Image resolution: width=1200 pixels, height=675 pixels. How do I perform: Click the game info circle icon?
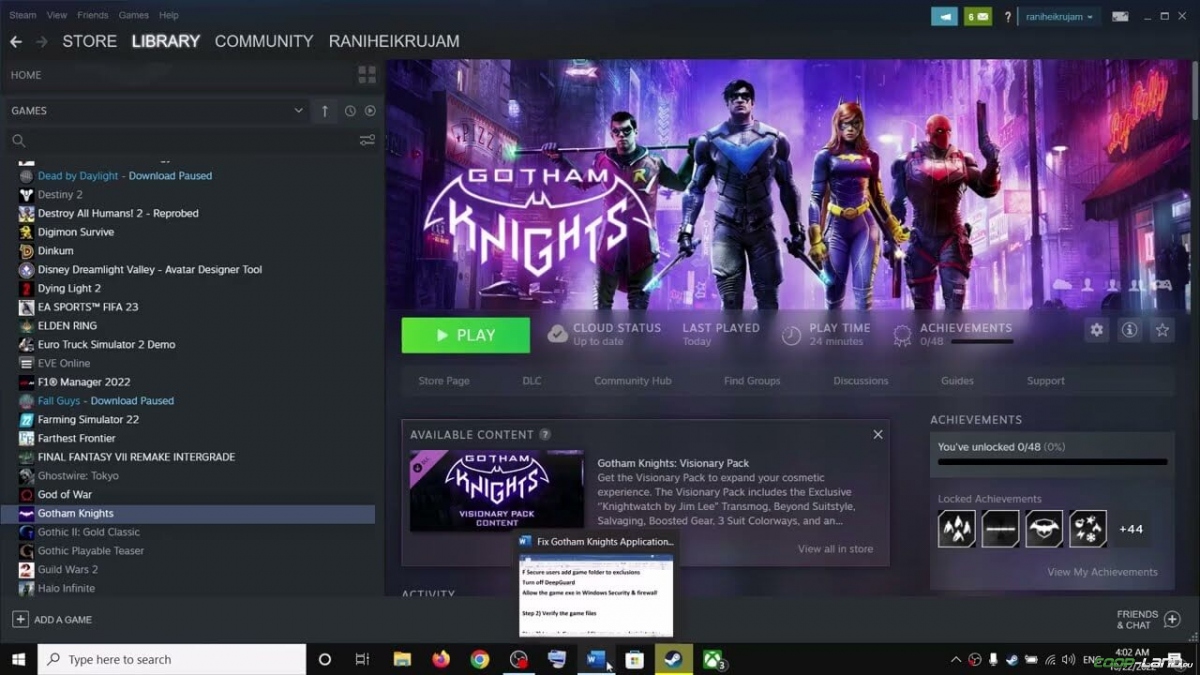coord(1130,330)
